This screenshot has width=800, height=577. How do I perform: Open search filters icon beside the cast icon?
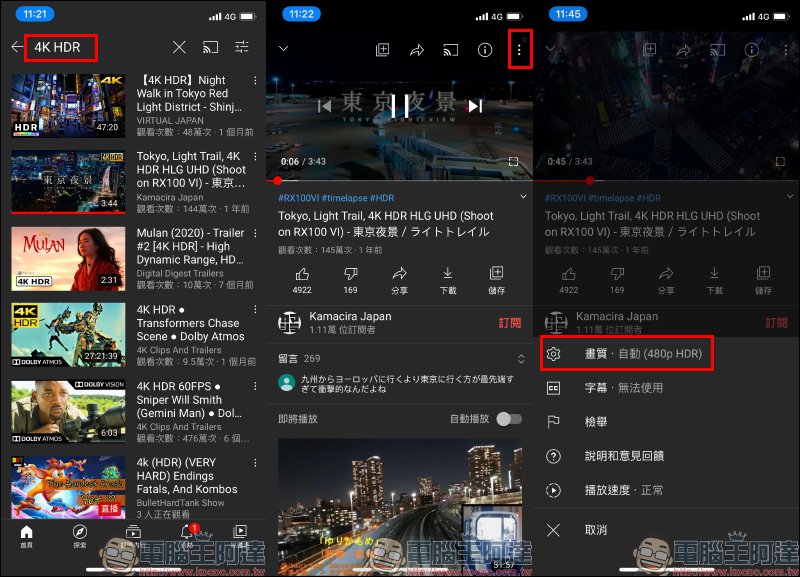tap(242, 47)
